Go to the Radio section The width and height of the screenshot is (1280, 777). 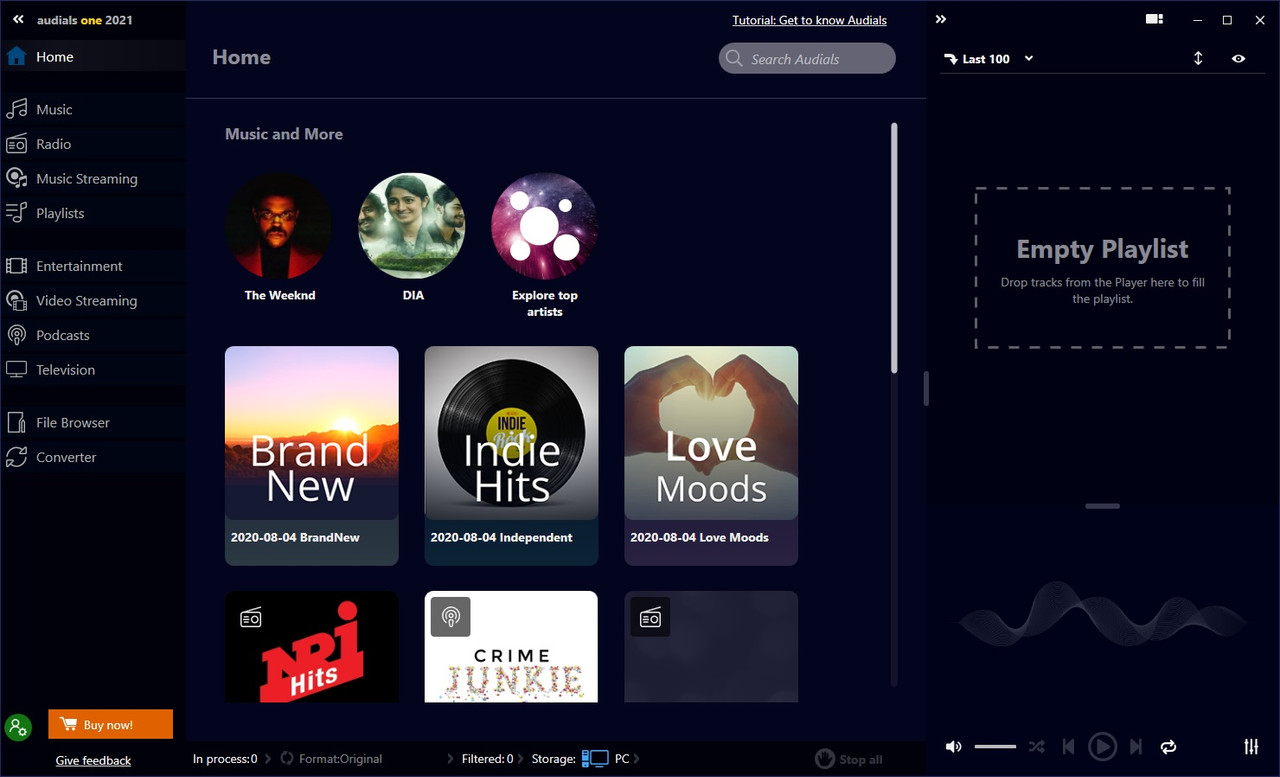tap(92, 144)
